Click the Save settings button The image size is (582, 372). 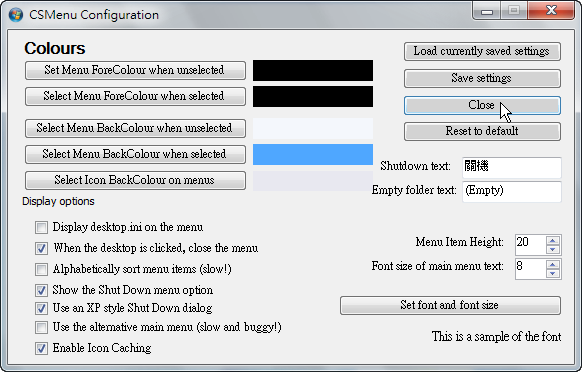[482, 78]
